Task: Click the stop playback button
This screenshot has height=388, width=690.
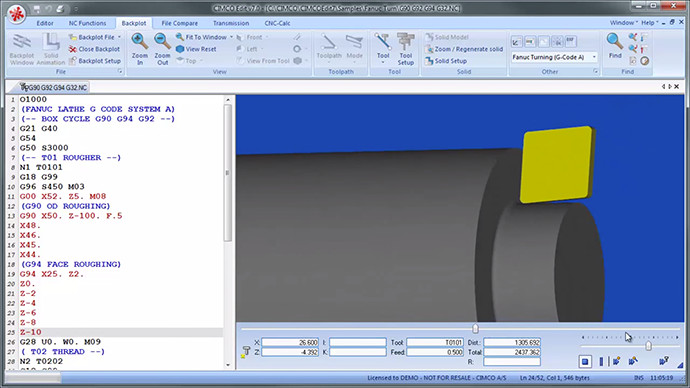Action: coord(585,362)
